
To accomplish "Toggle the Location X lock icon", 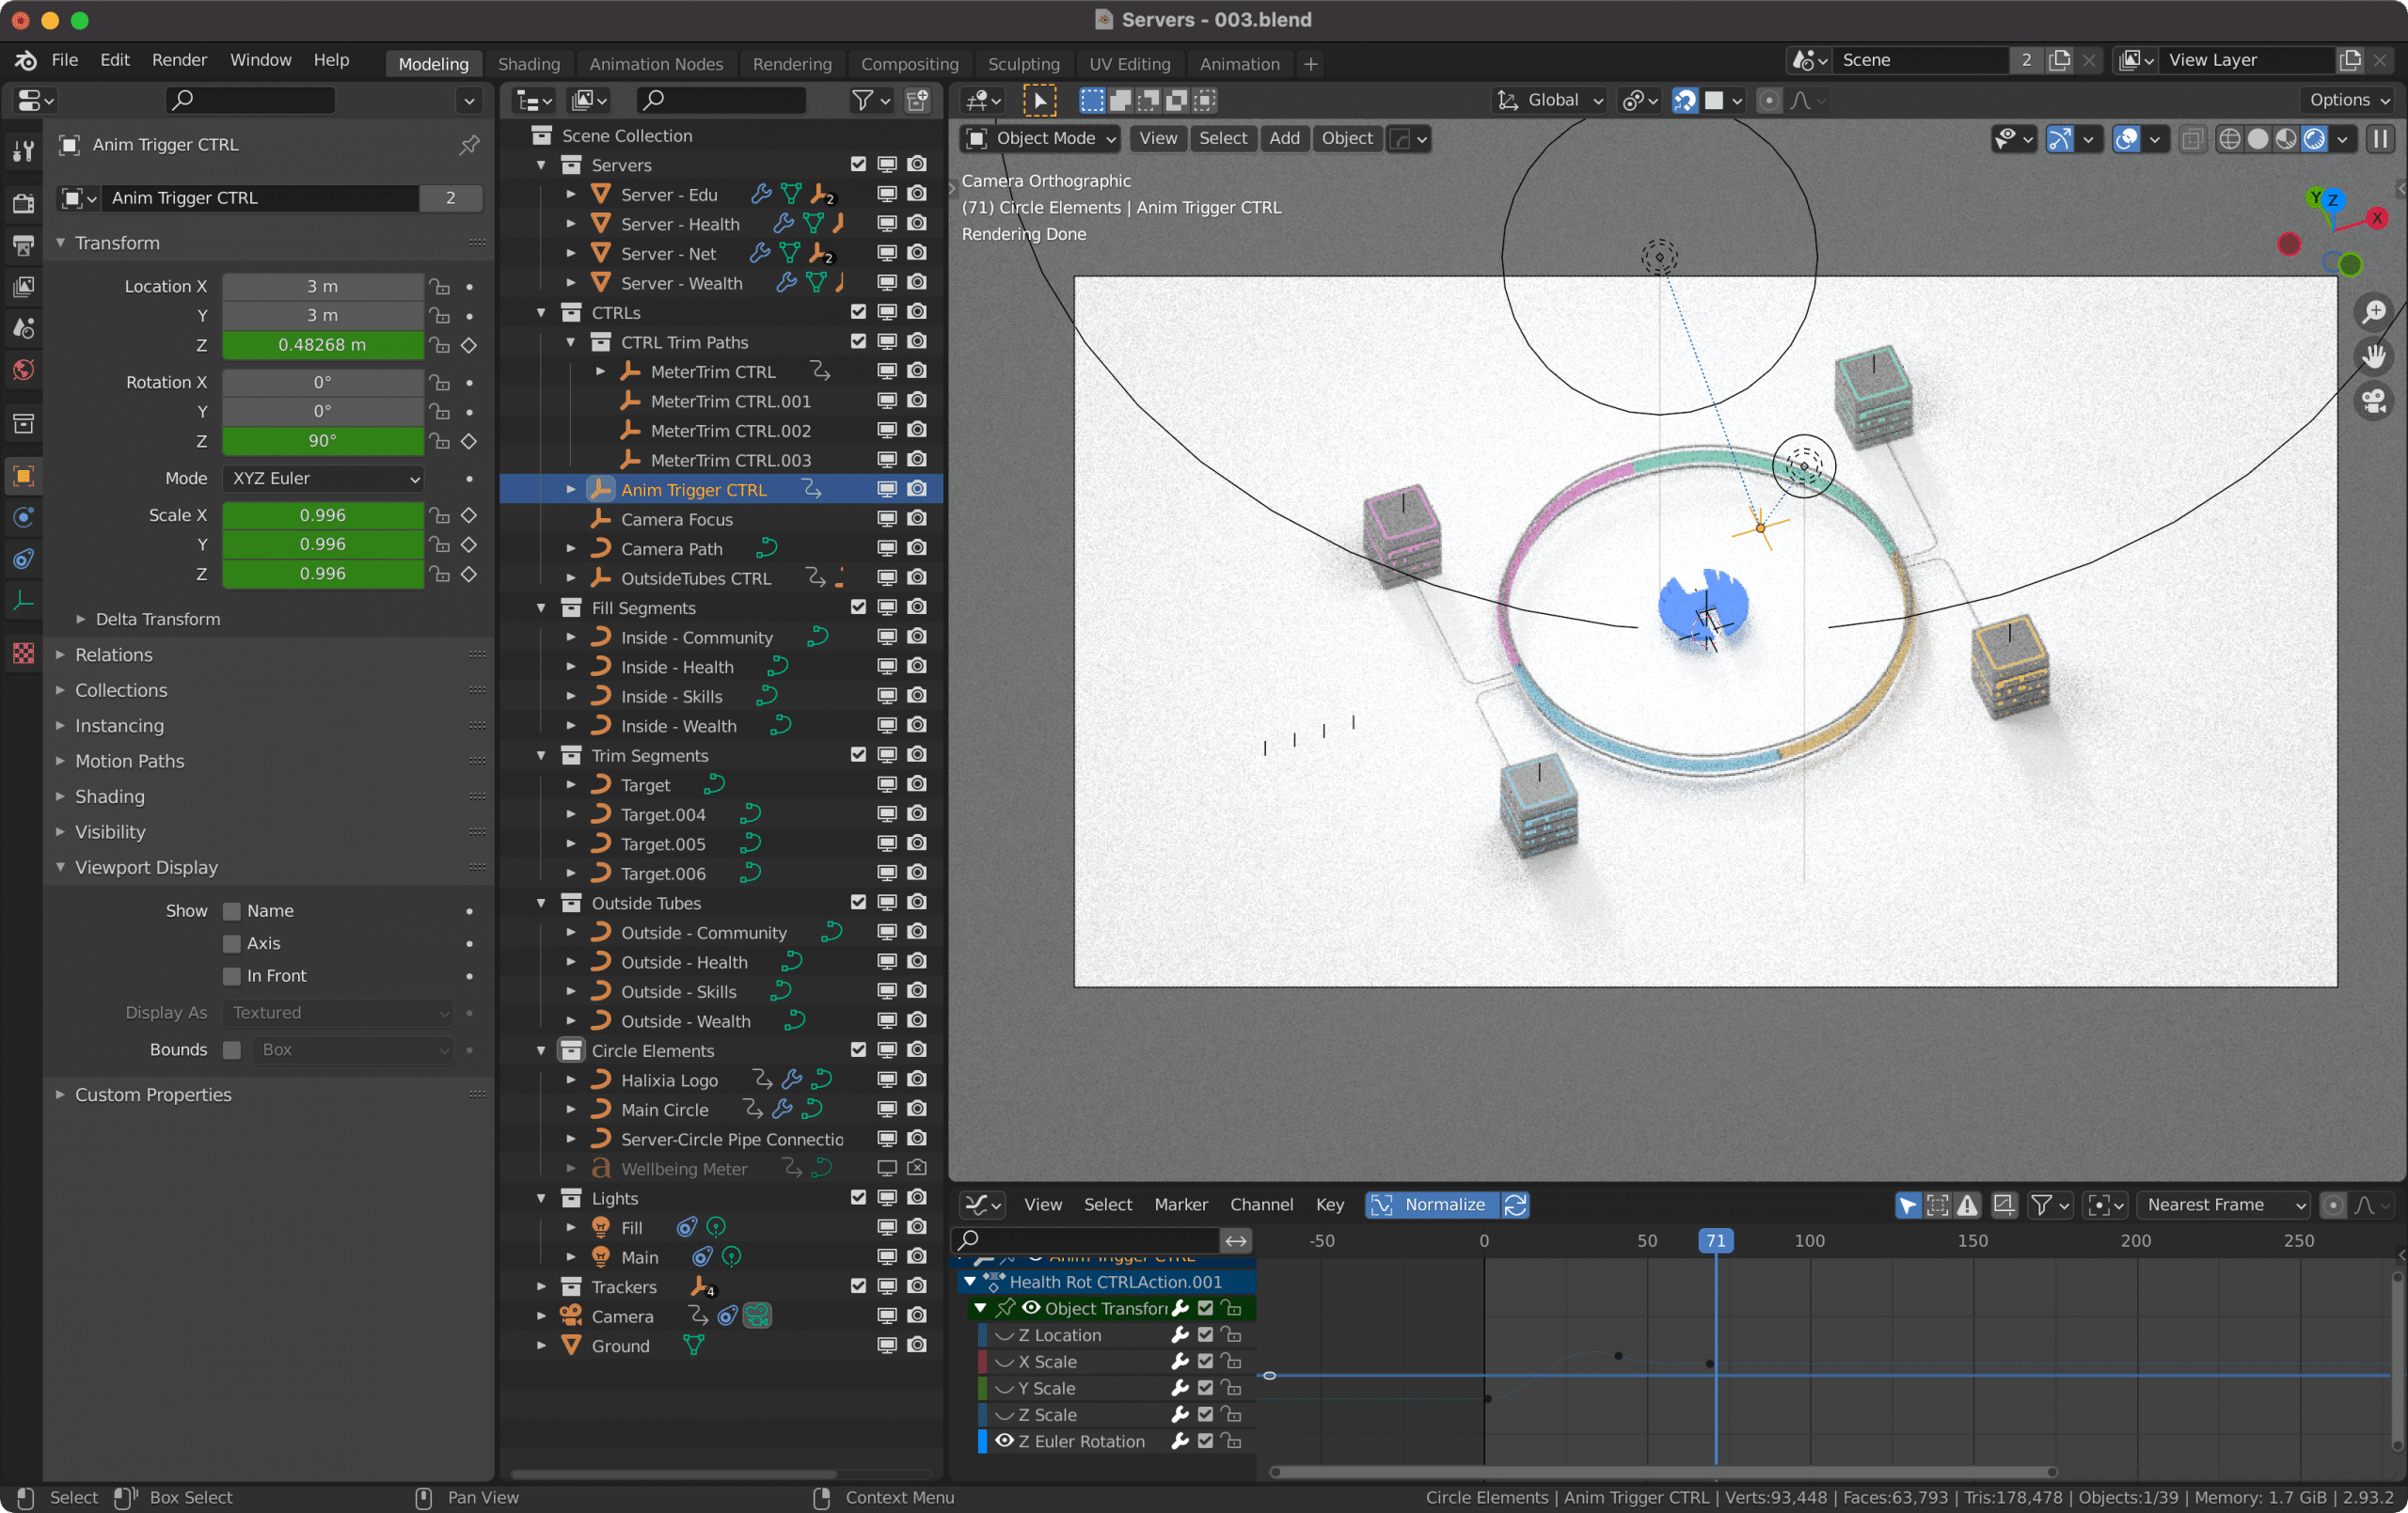I will 439,287.
